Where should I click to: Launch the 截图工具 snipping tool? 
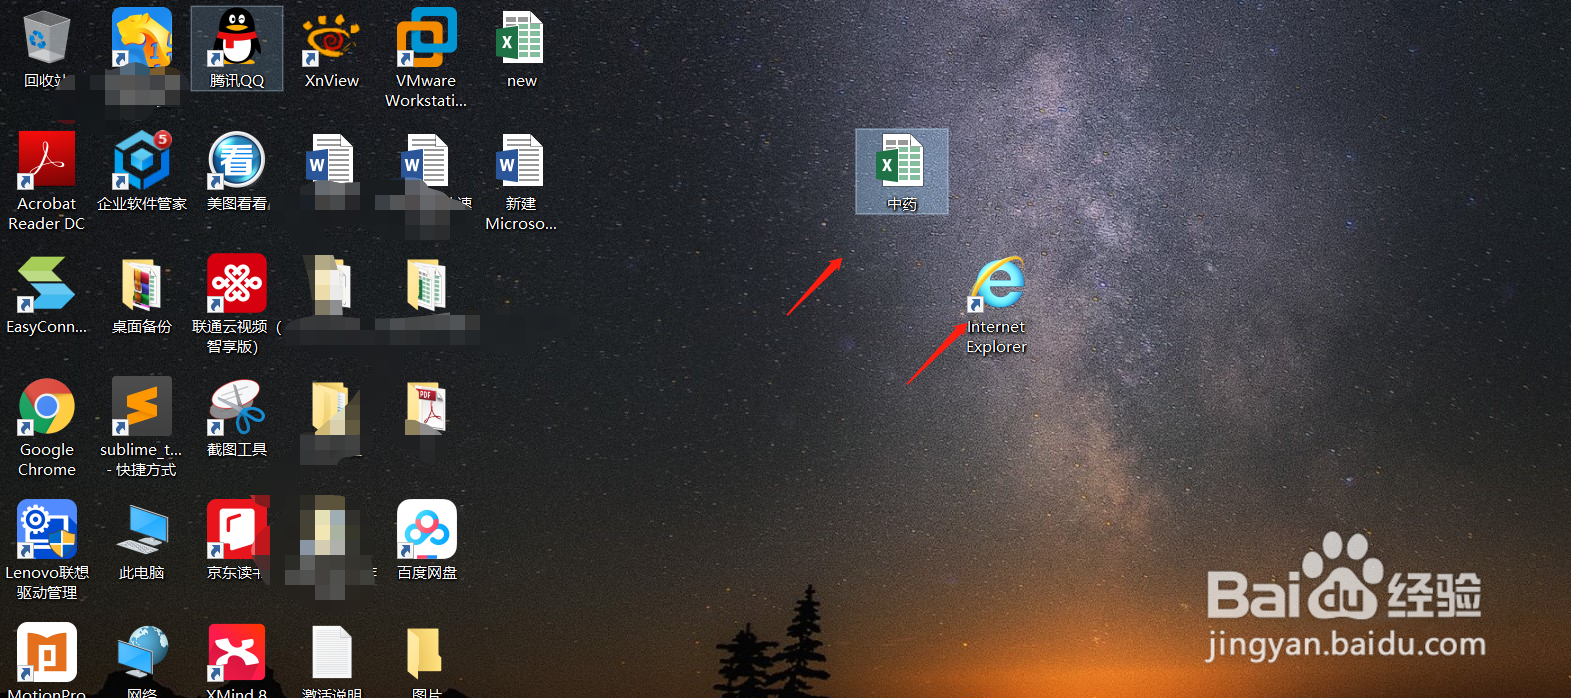(237, 417)
